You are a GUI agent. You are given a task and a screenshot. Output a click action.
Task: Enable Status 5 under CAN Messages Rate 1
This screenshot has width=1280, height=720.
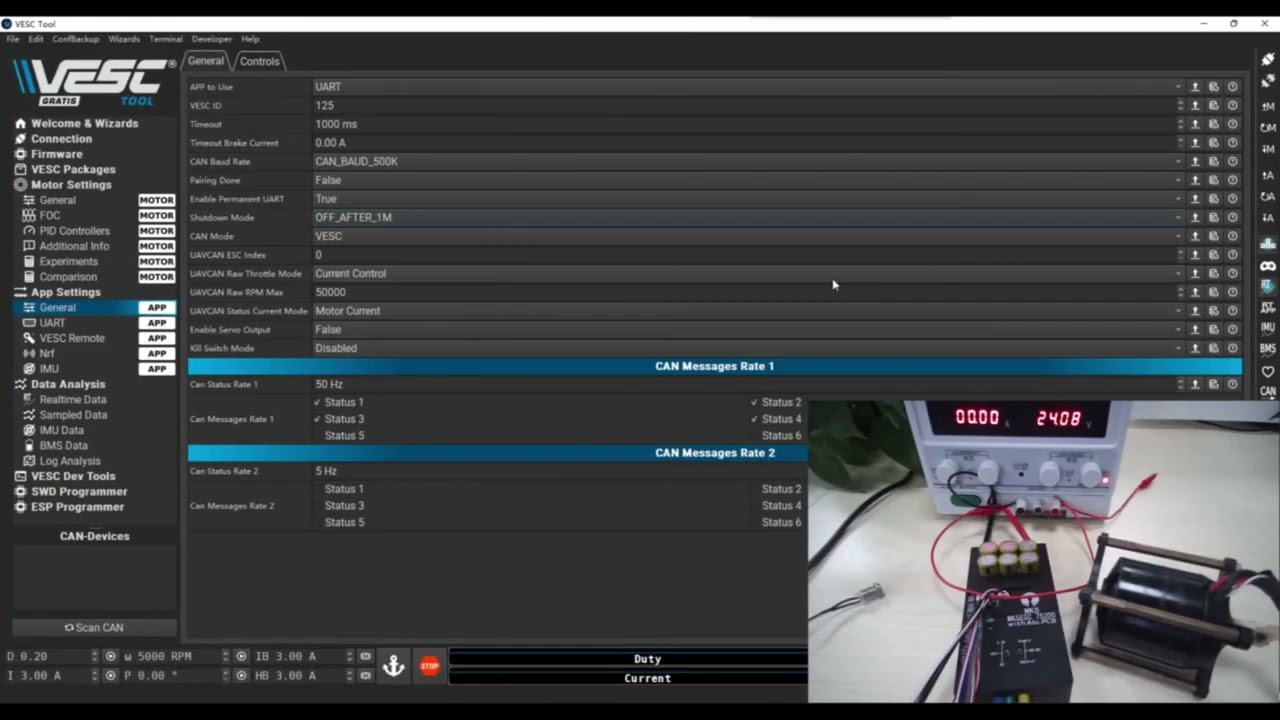point(339,436)
